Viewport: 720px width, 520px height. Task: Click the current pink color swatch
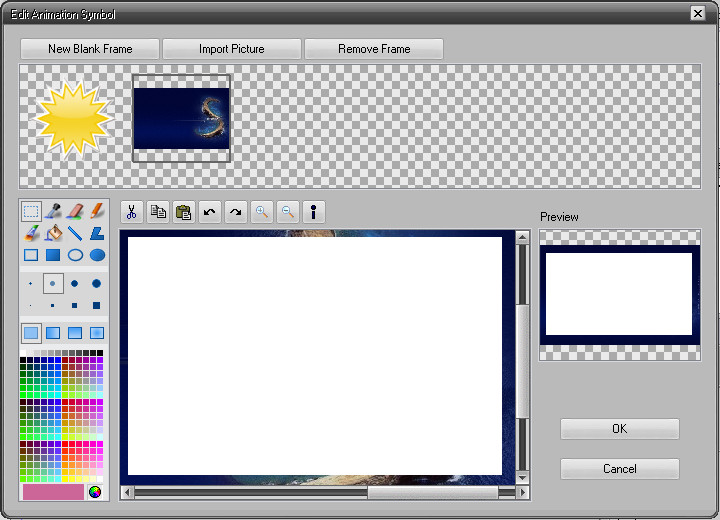click(53, 492)
